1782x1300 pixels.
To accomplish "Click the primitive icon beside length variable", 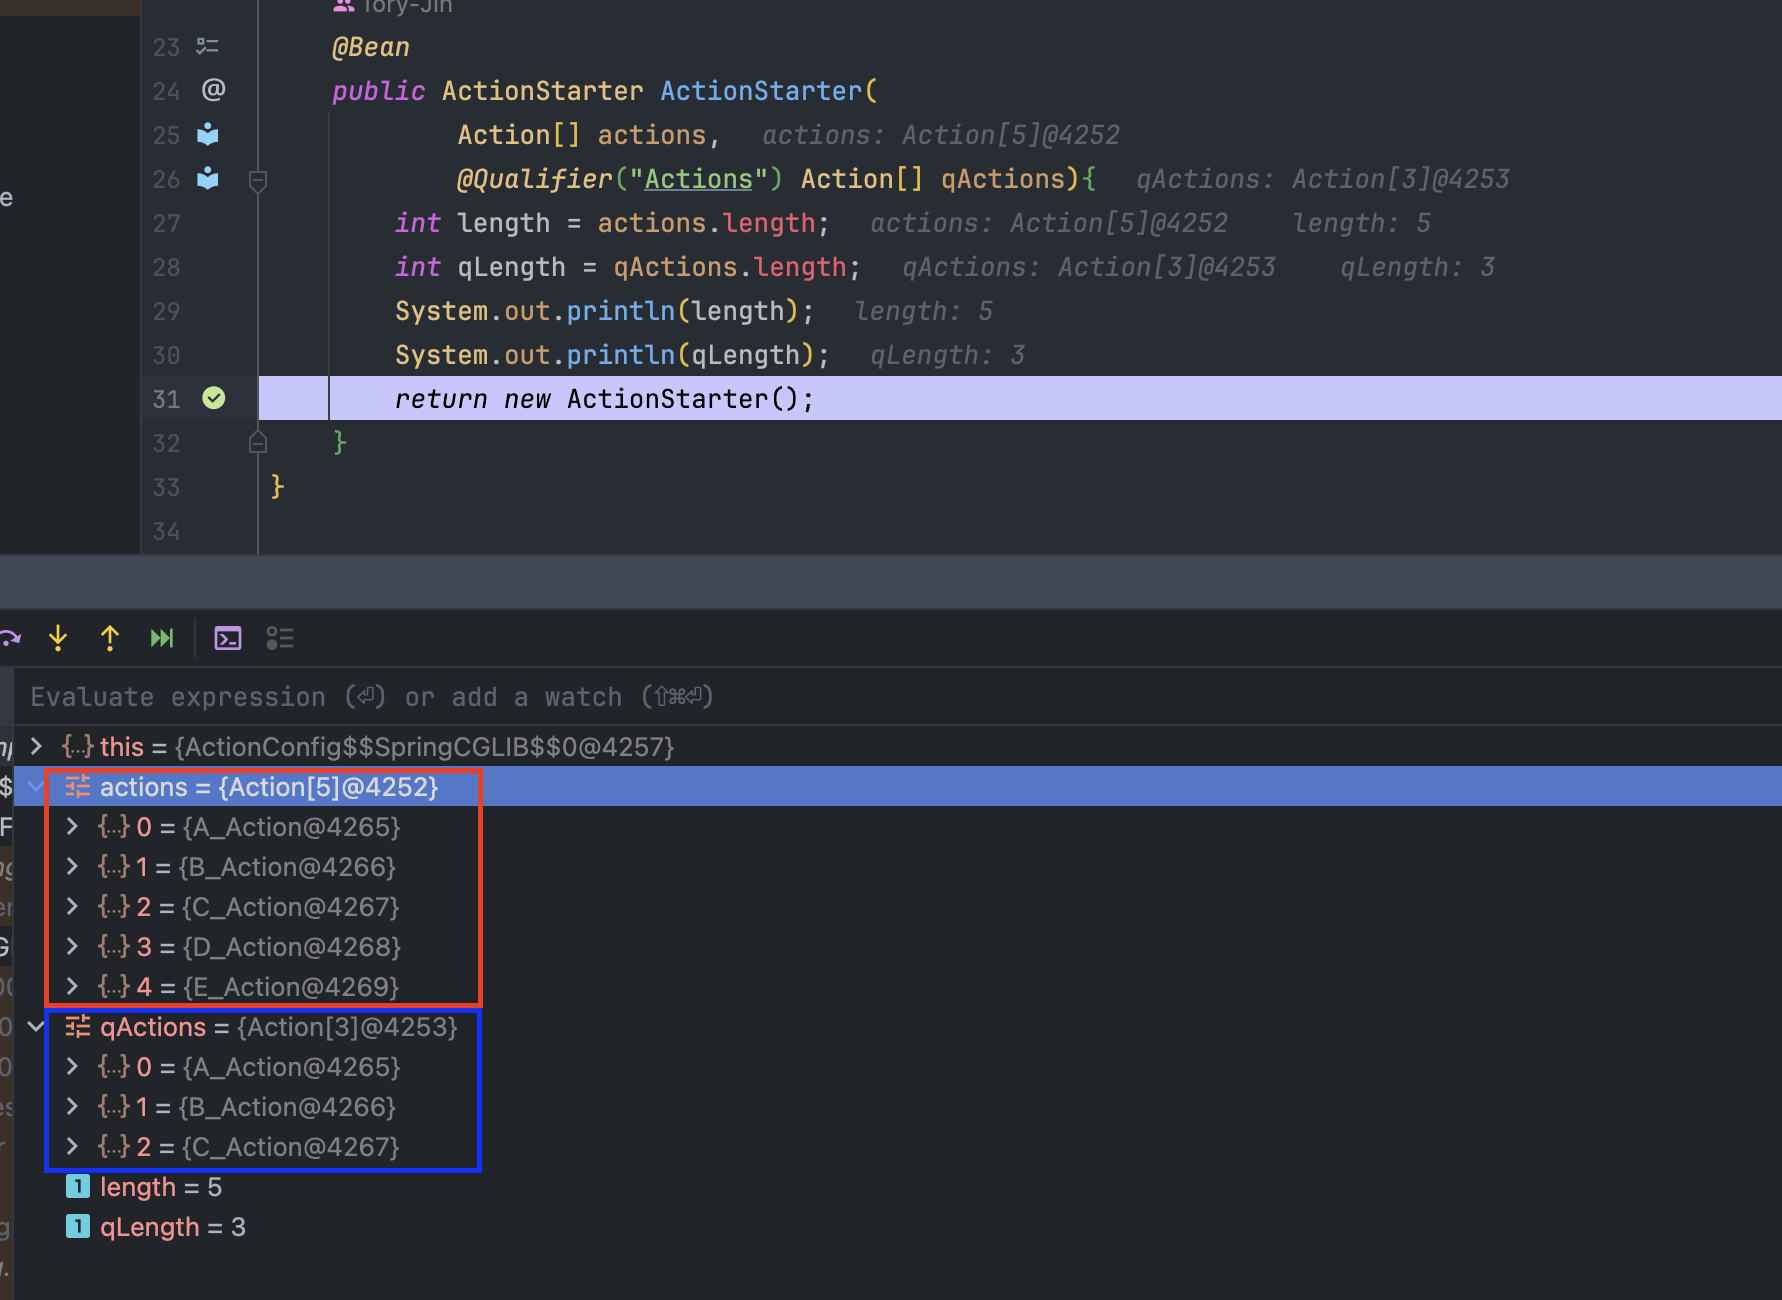I will pos(78,1186).
